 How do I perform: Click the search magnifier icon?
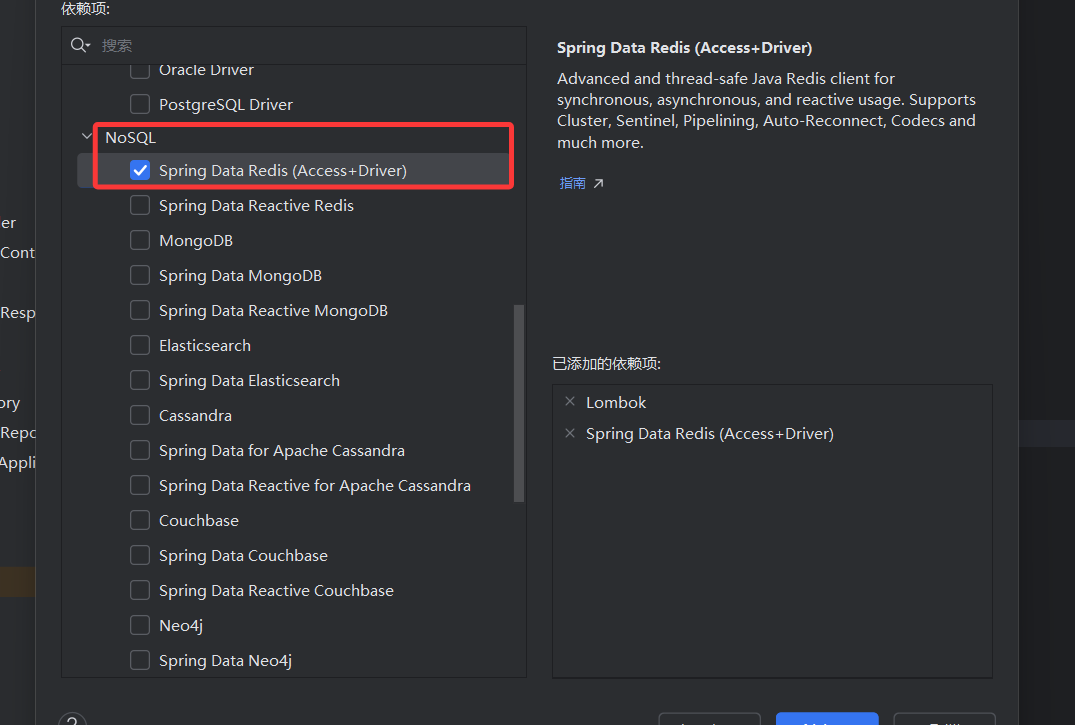[80, 45]
